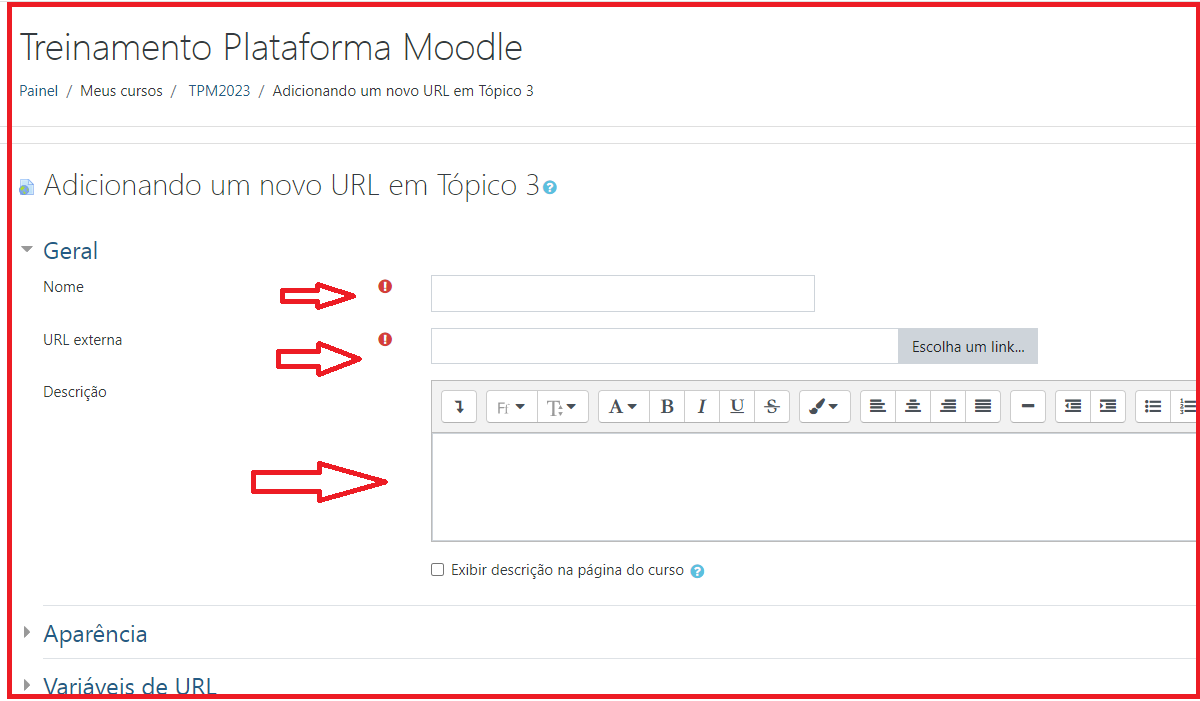The height and width of the screenshot is (701, 1200).
Task: Underline text in description editor
Action: (737, 407)
